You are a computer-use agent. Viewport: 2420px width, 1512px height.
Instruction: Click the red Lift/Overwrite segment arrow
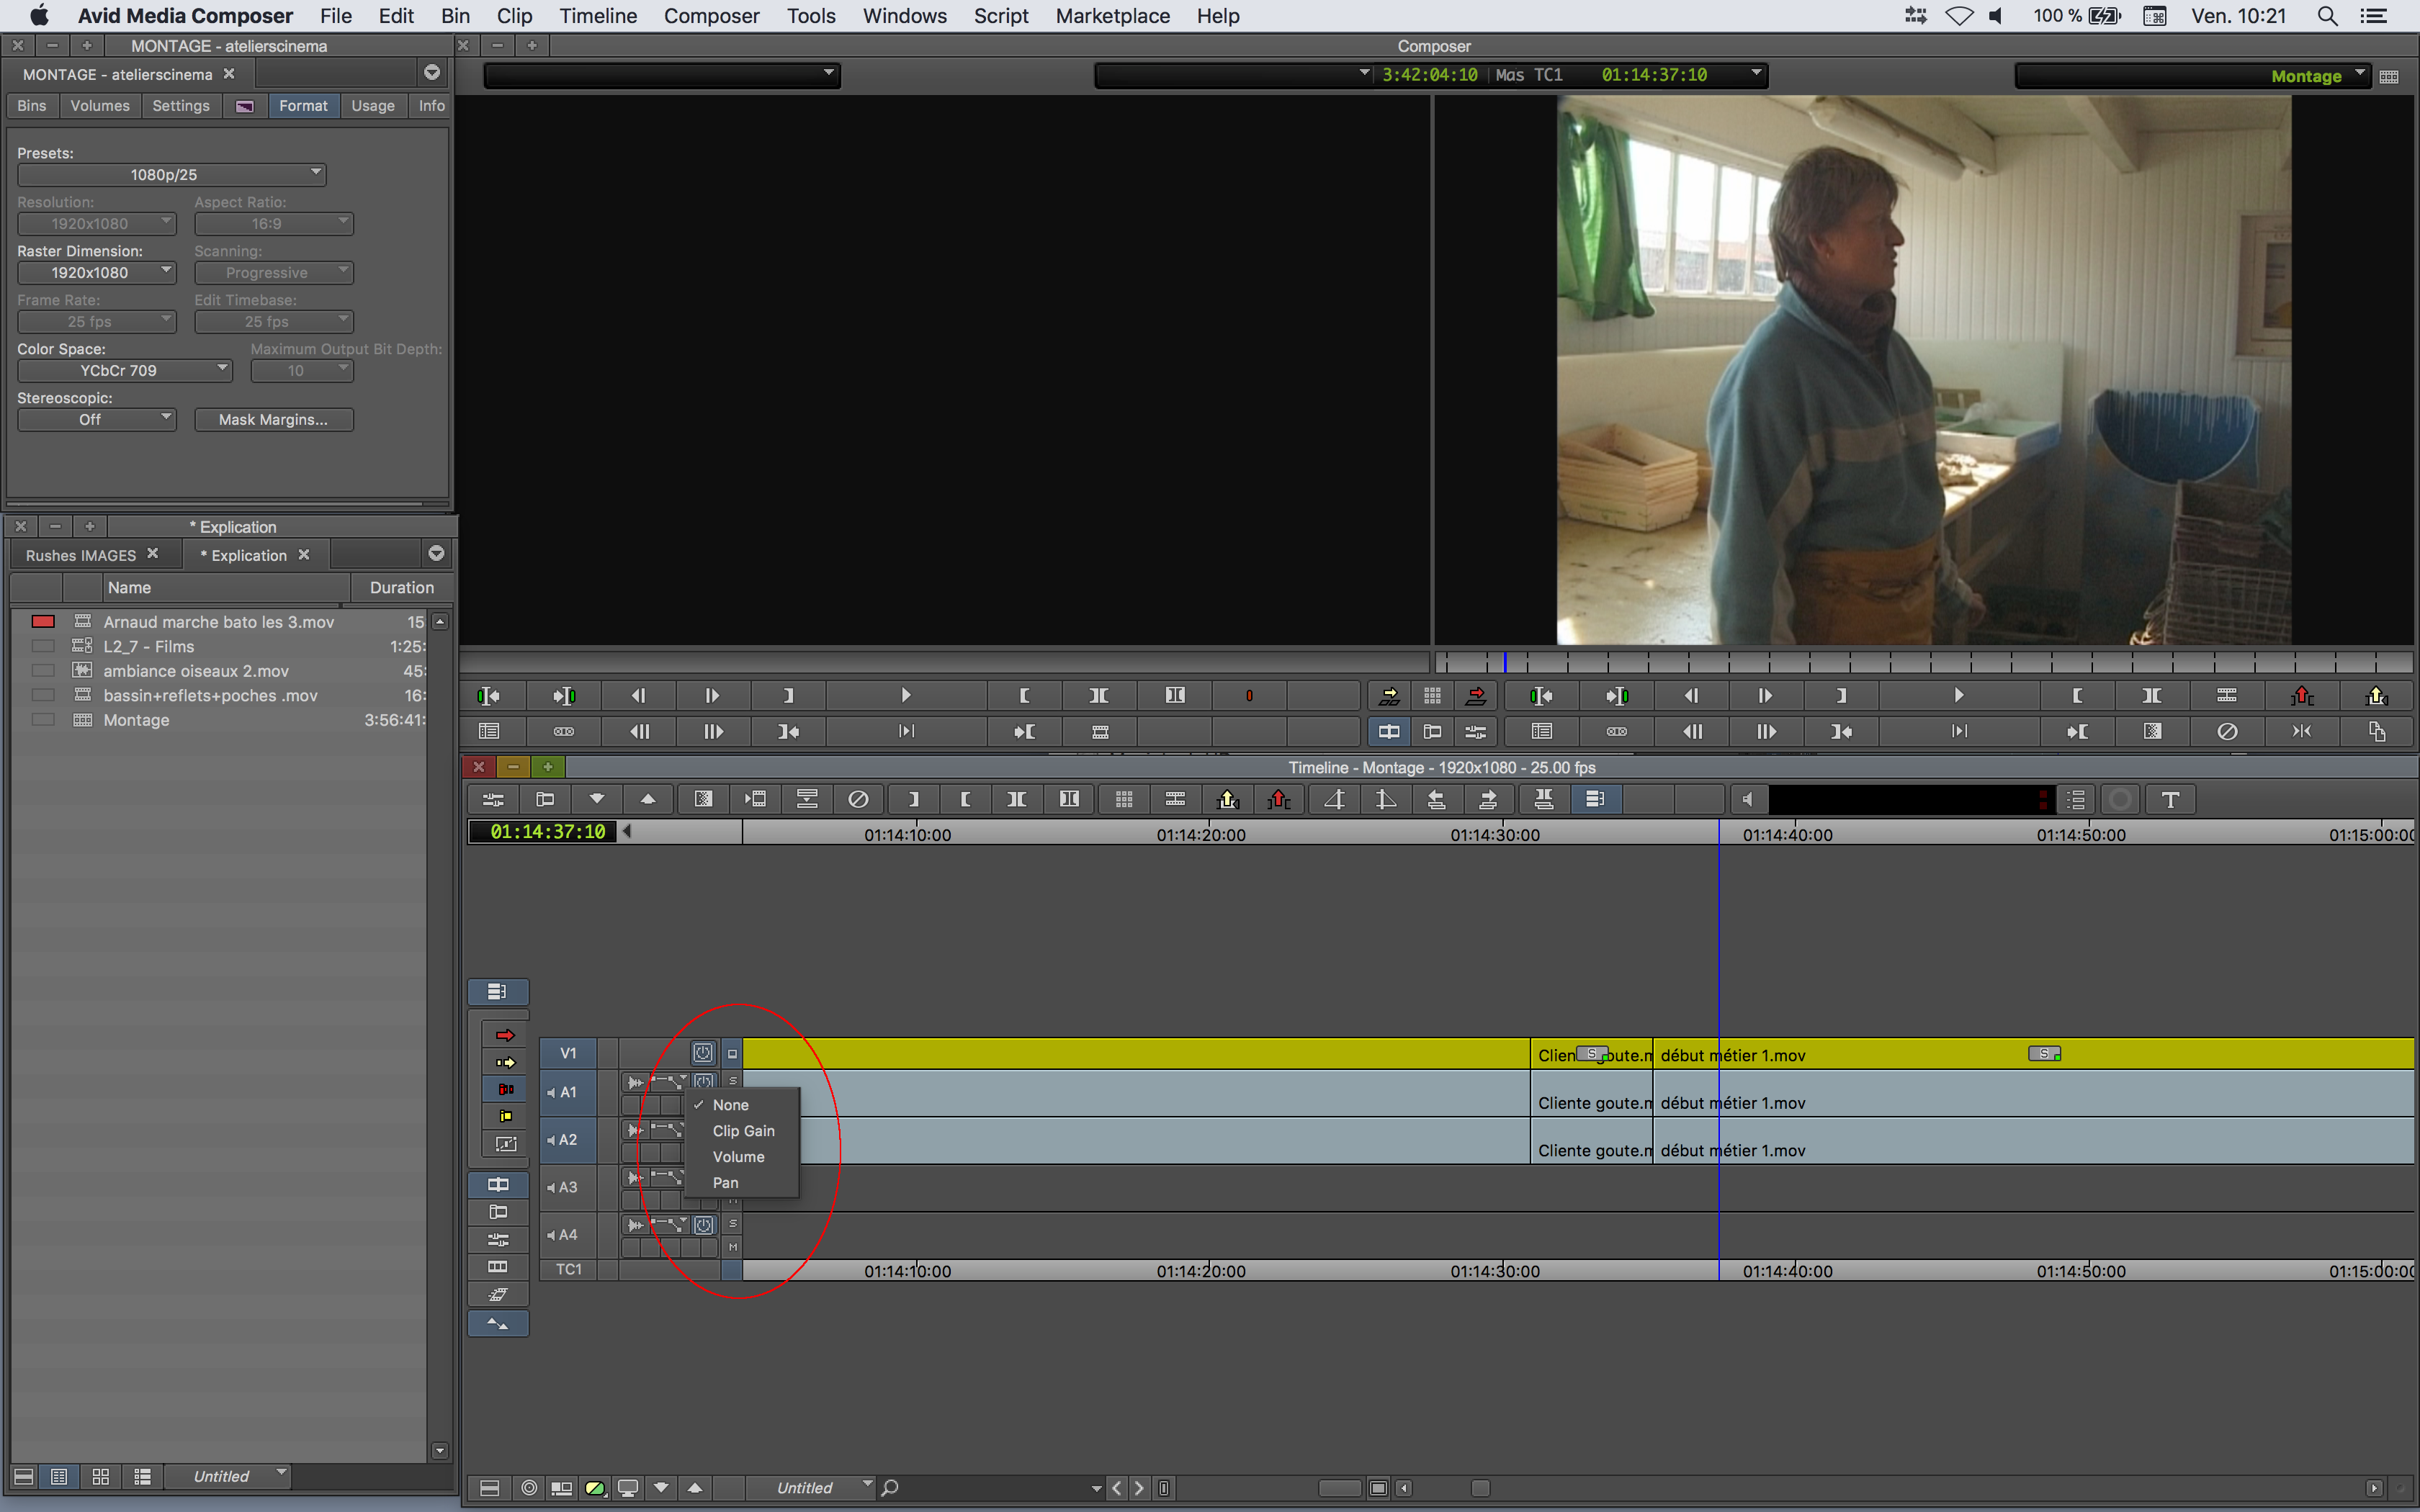pyautogui.click(x=505, y=1035)
